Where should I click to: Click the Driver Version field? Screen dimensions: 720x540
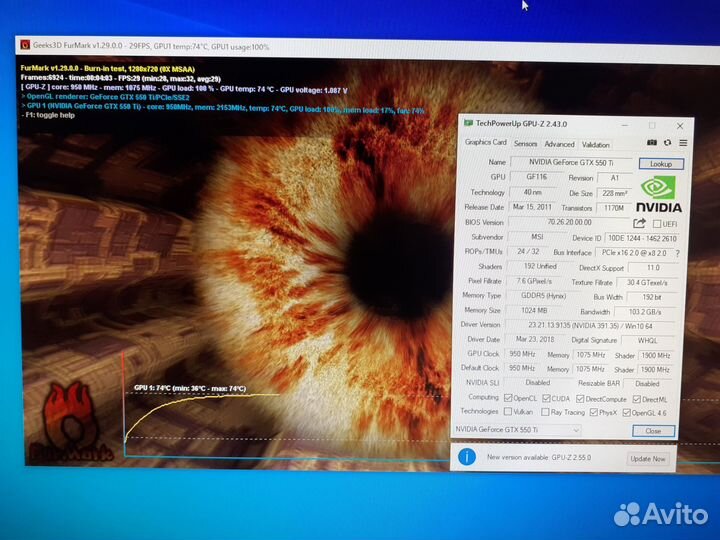(x=590, y=326)
